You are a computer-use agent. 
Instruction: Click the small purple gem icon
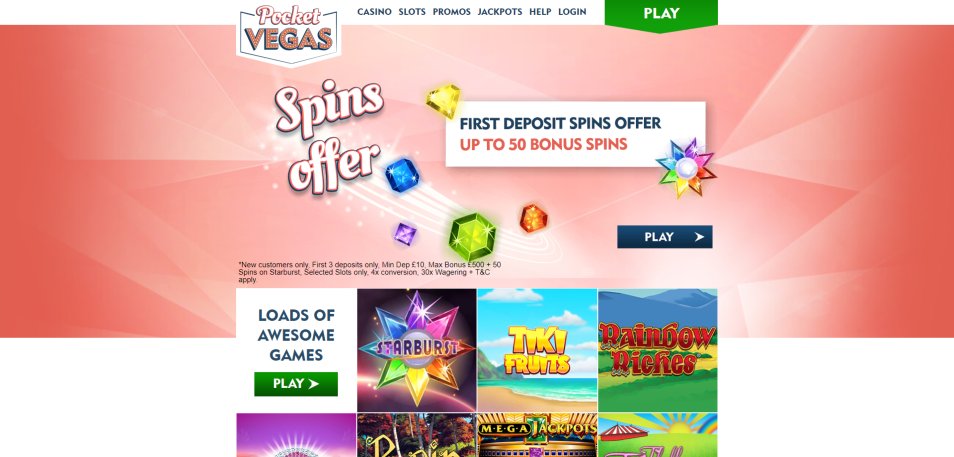point(405,234)
